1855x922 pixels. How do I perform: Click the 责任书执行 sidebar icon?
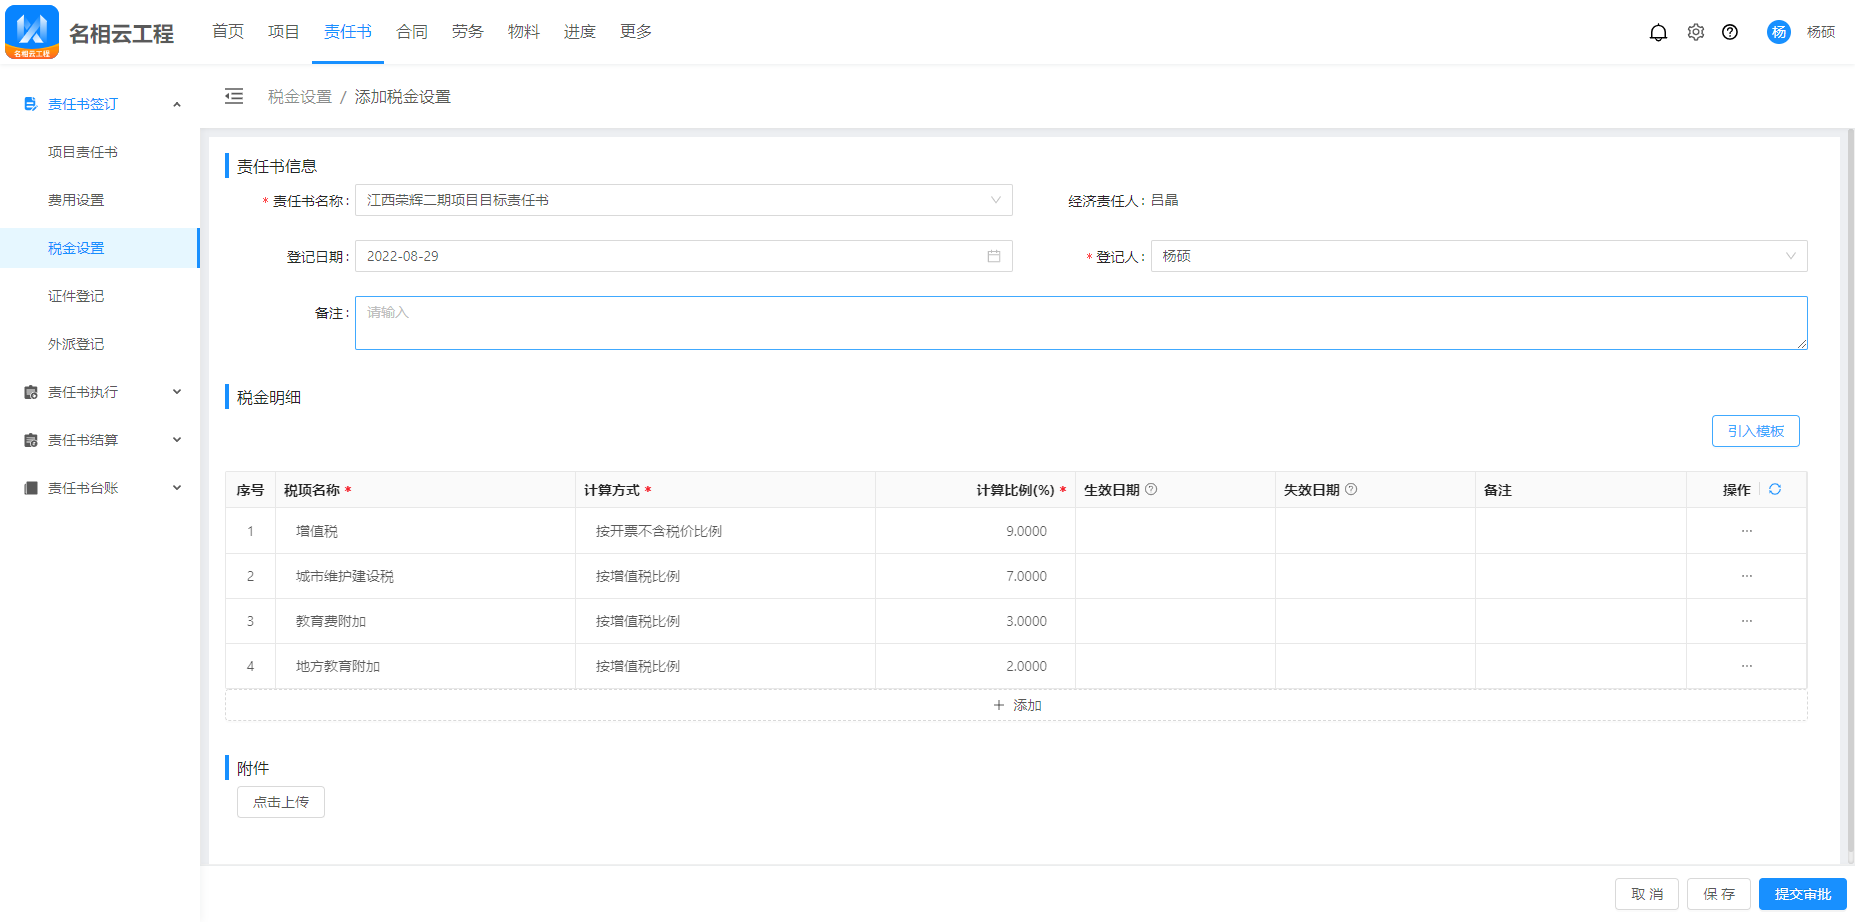pos(30,392)
